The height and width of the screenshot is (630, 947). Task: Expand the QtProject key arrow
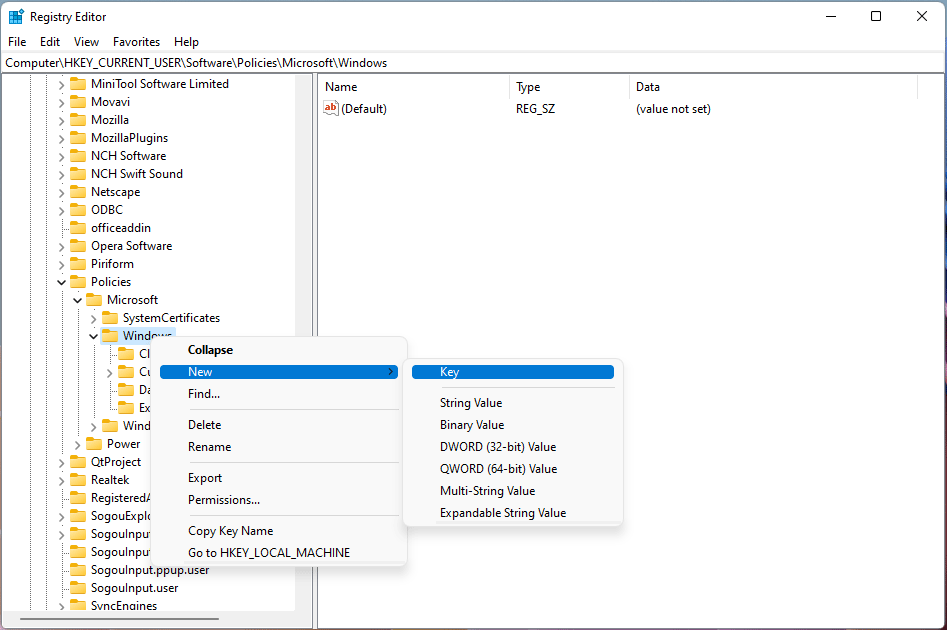pos(62,463)
